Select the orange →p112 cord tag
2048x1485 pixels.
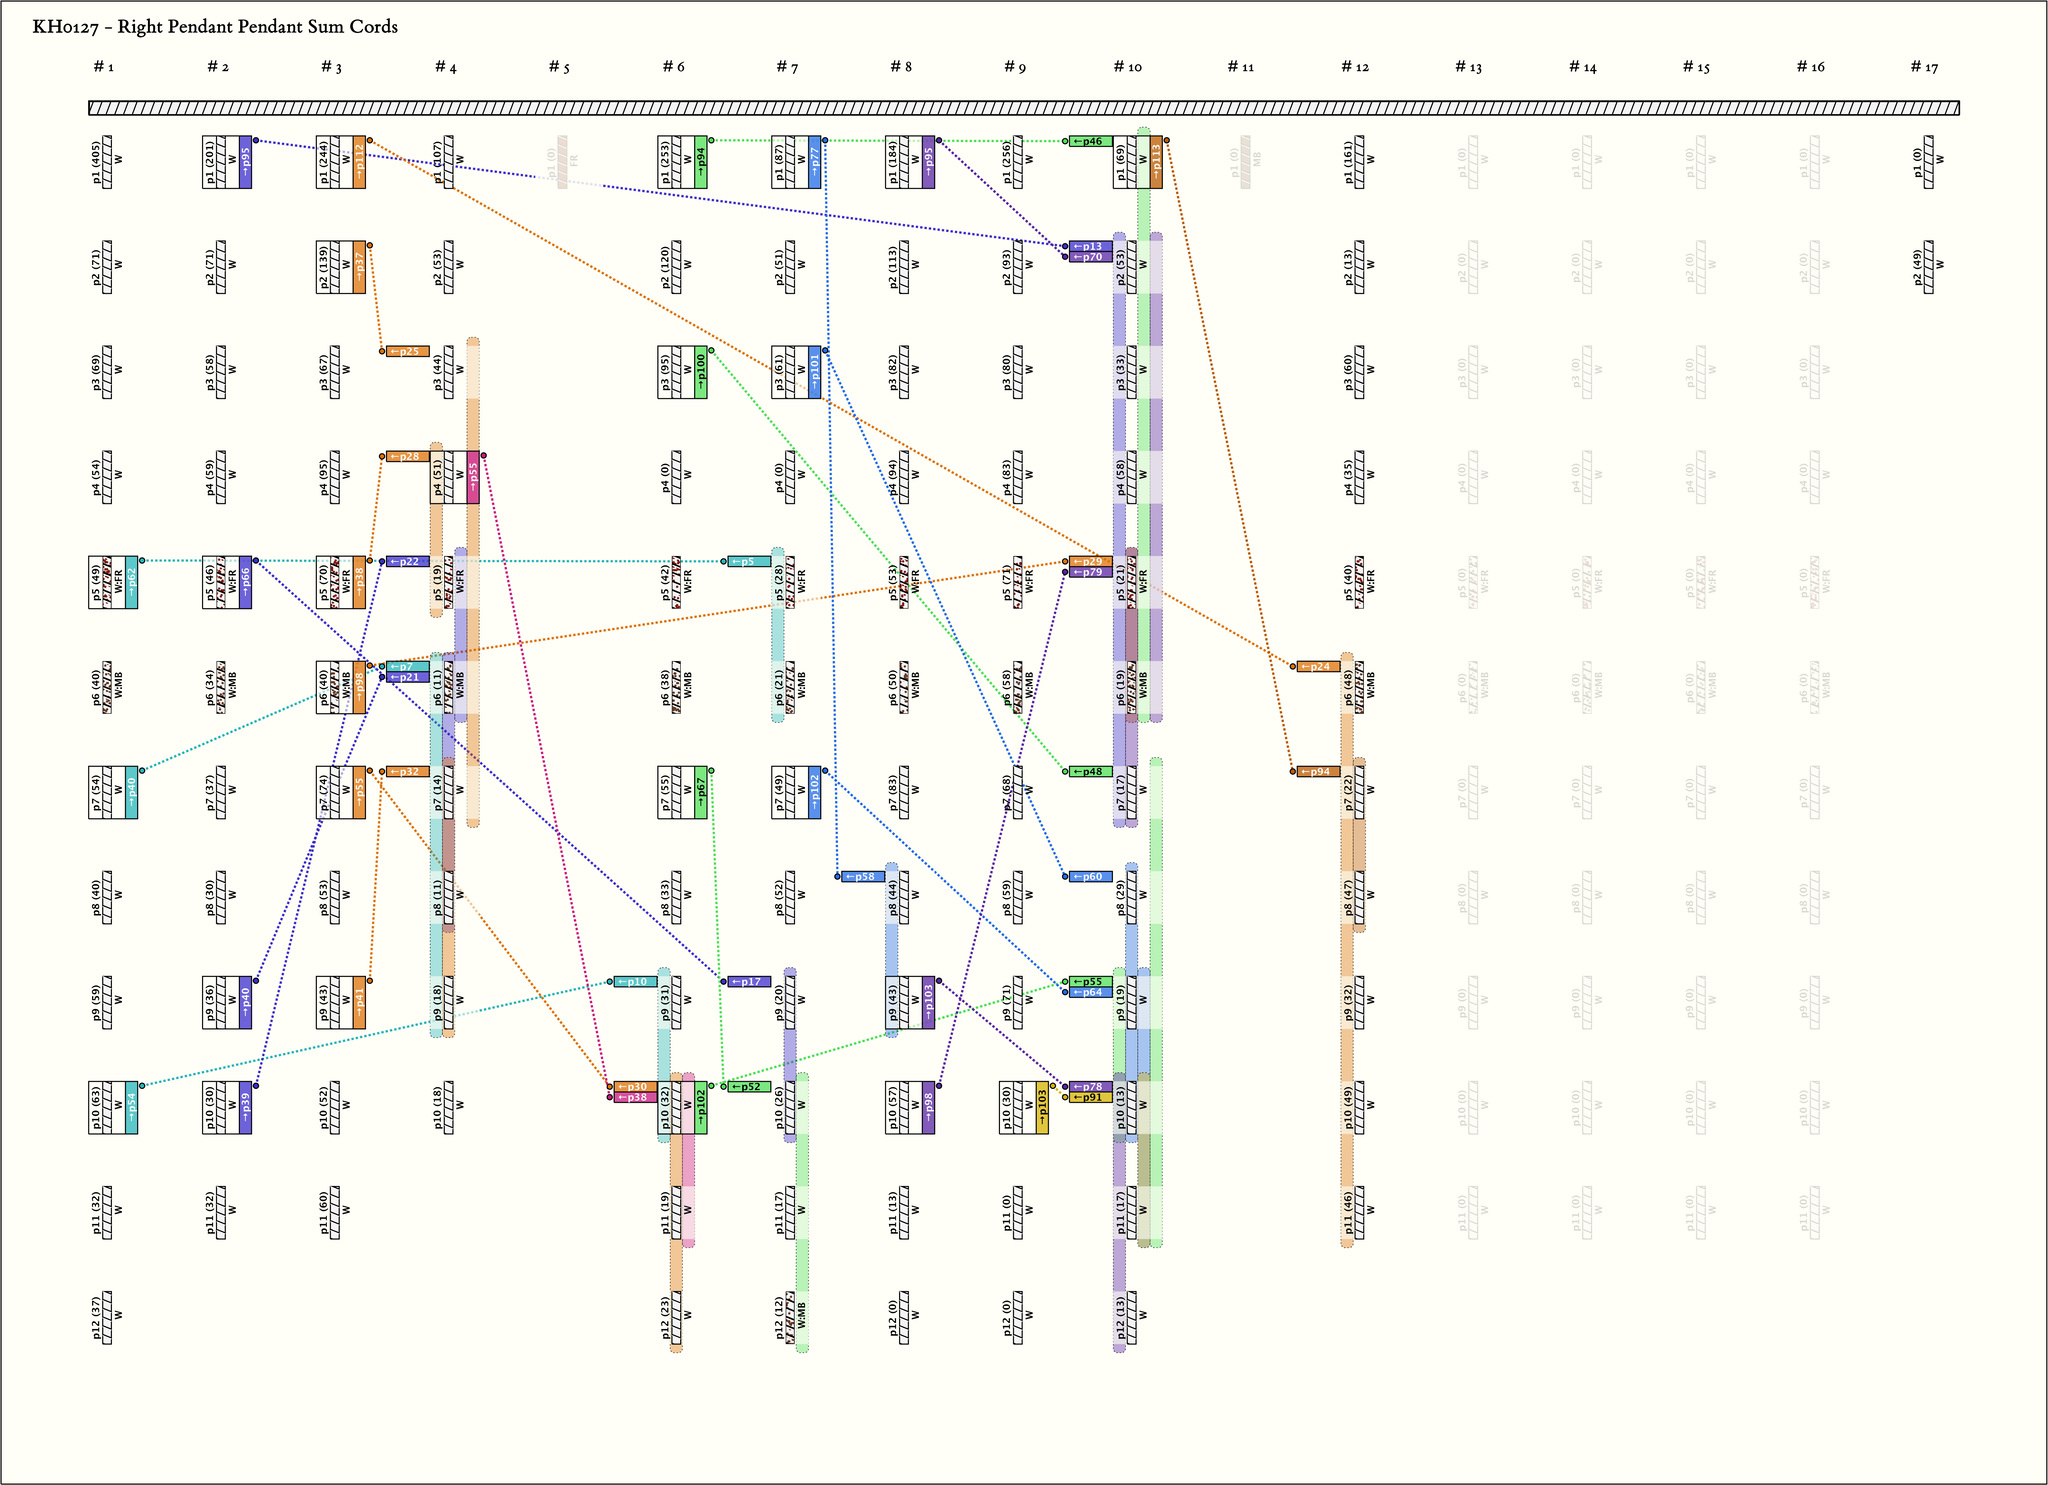point(359,162)
